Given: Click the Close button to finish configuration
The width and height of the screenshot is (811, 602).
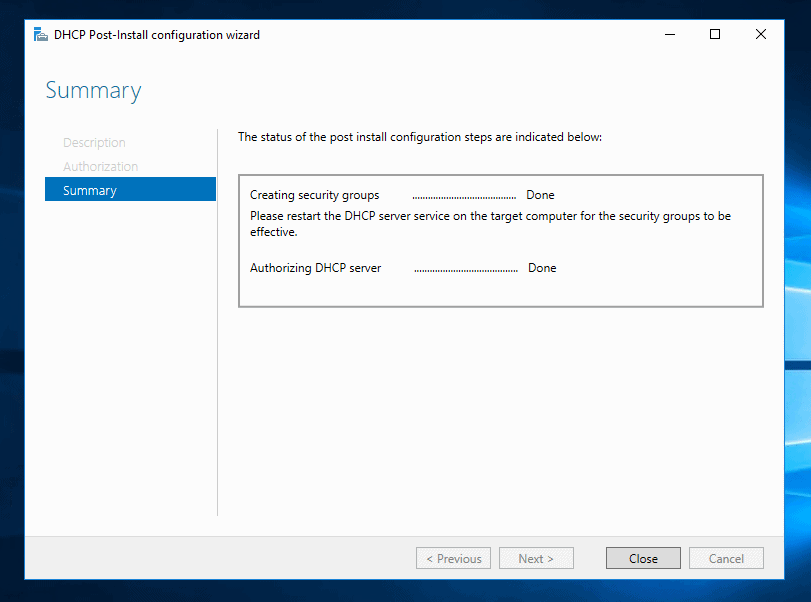Looking at the screenshot, I should (642, 558).
